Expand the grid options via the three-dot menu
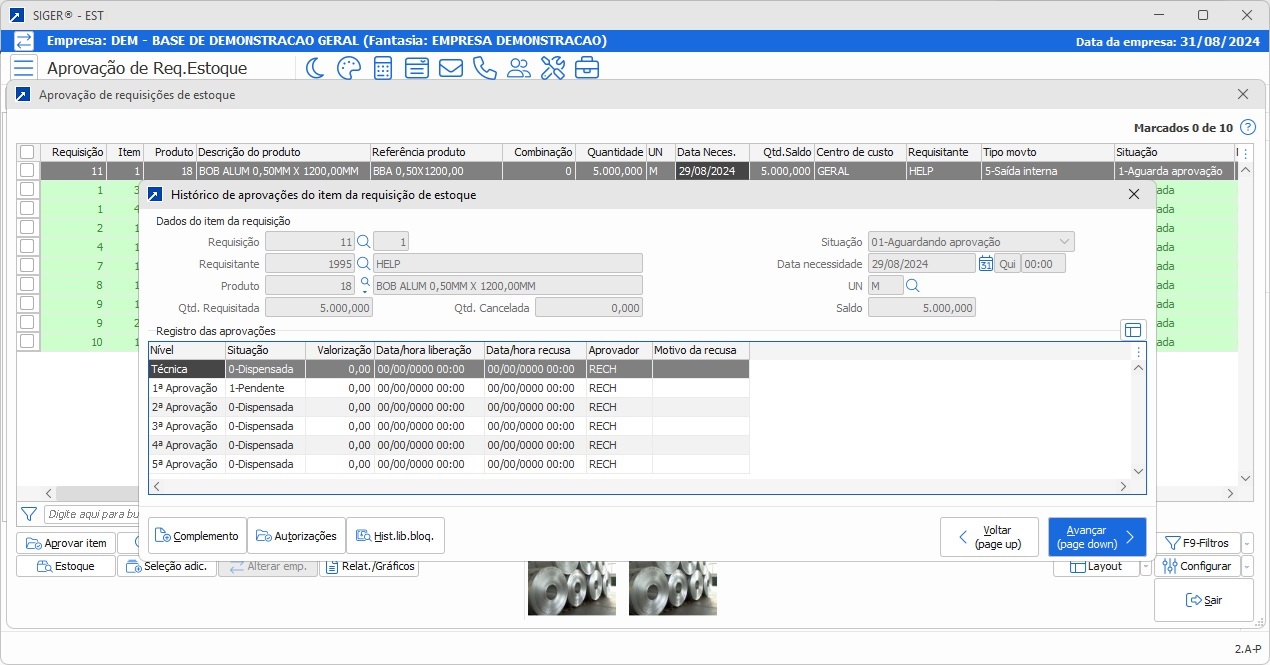 click(x=1137, y=350)
